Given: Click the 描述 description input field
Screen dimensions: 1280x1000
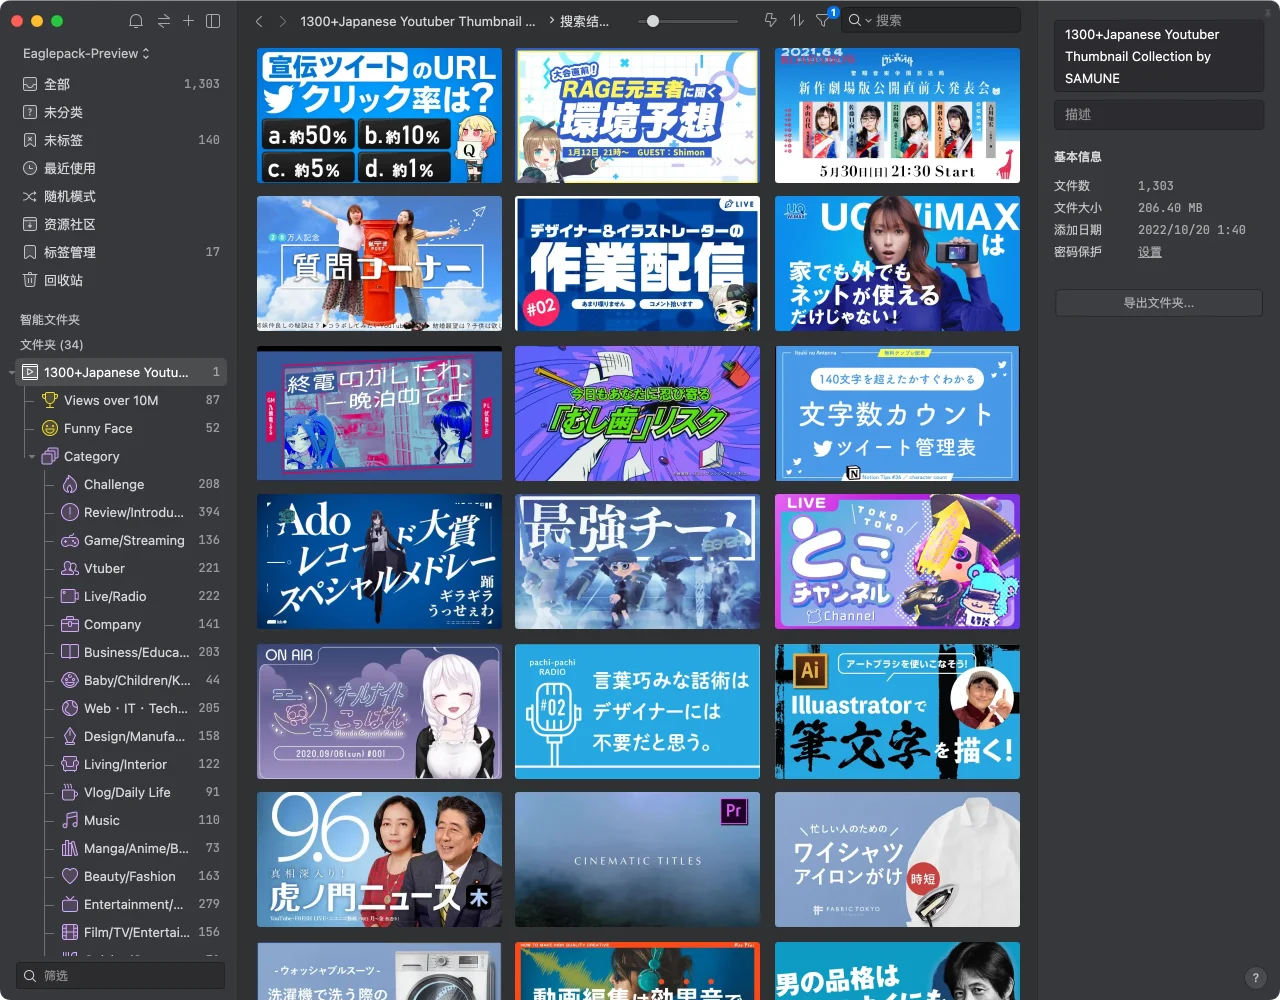Looking at the screenshot, I should click(1158, 115).
